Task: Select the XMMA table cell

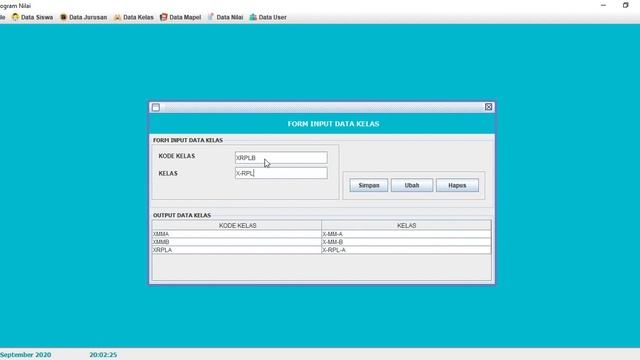Action: coord(237,234)
